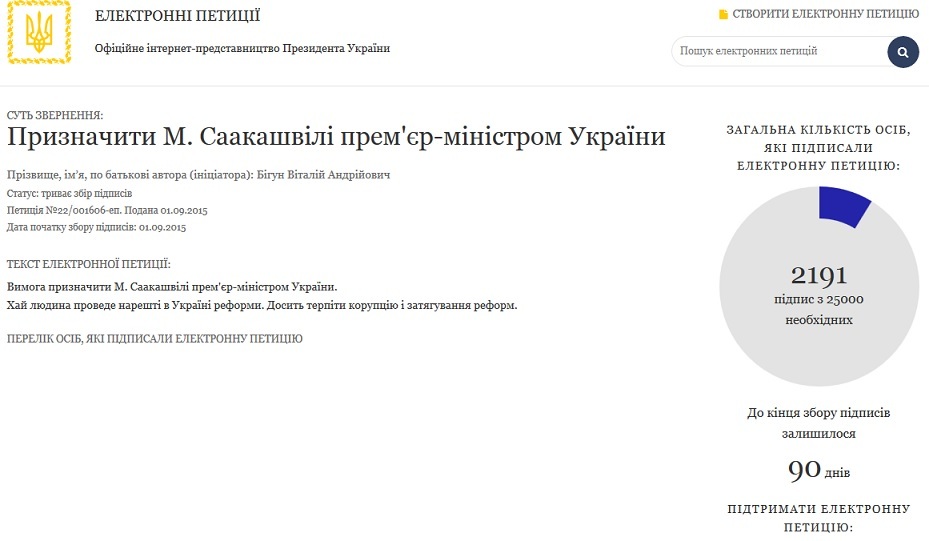The width and height of the screenshot is (929, 541).
Task: Click the magnifying glass search button
Action: coord(903,52)
